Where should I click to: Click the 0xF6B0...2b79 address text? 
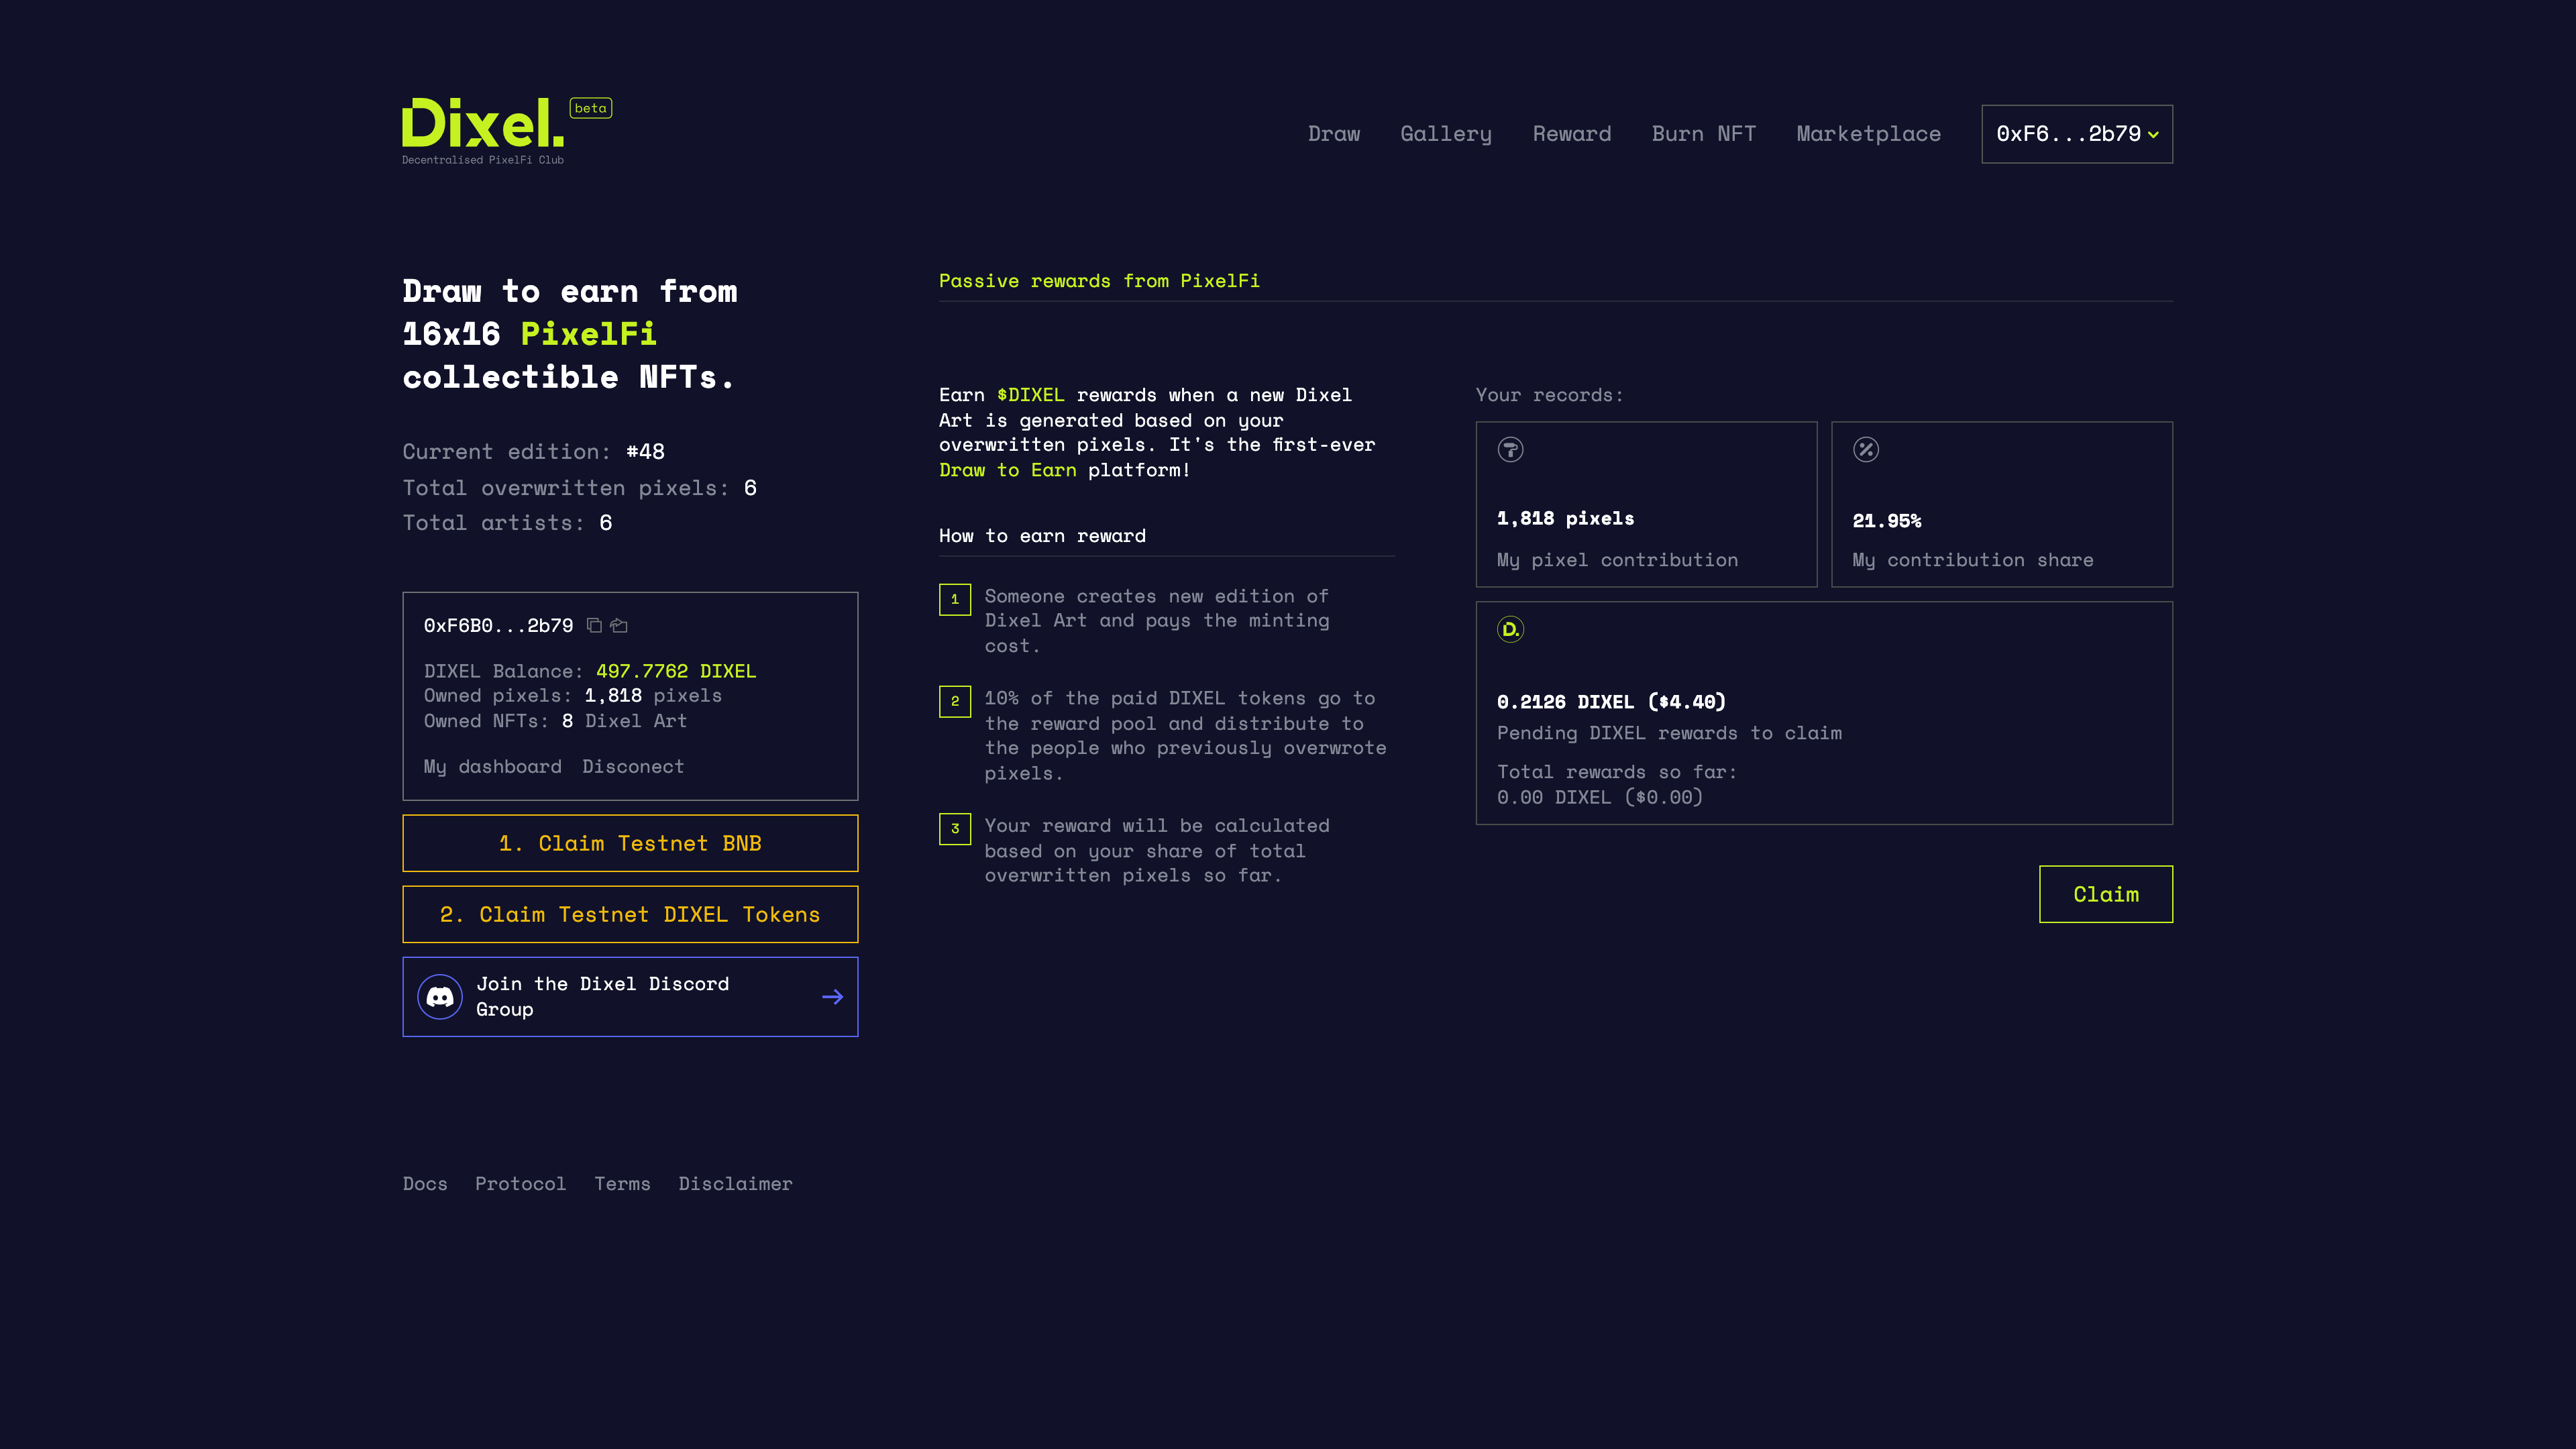pyautogui.click(x=498, y=625)
